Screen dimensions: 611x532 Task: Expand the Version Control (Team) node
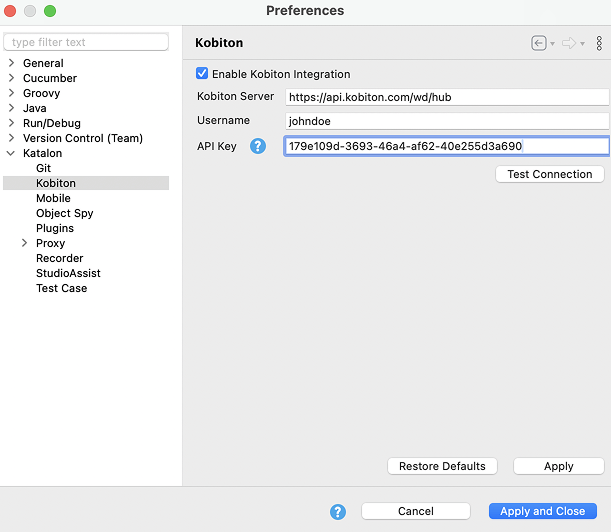[11, 138]
